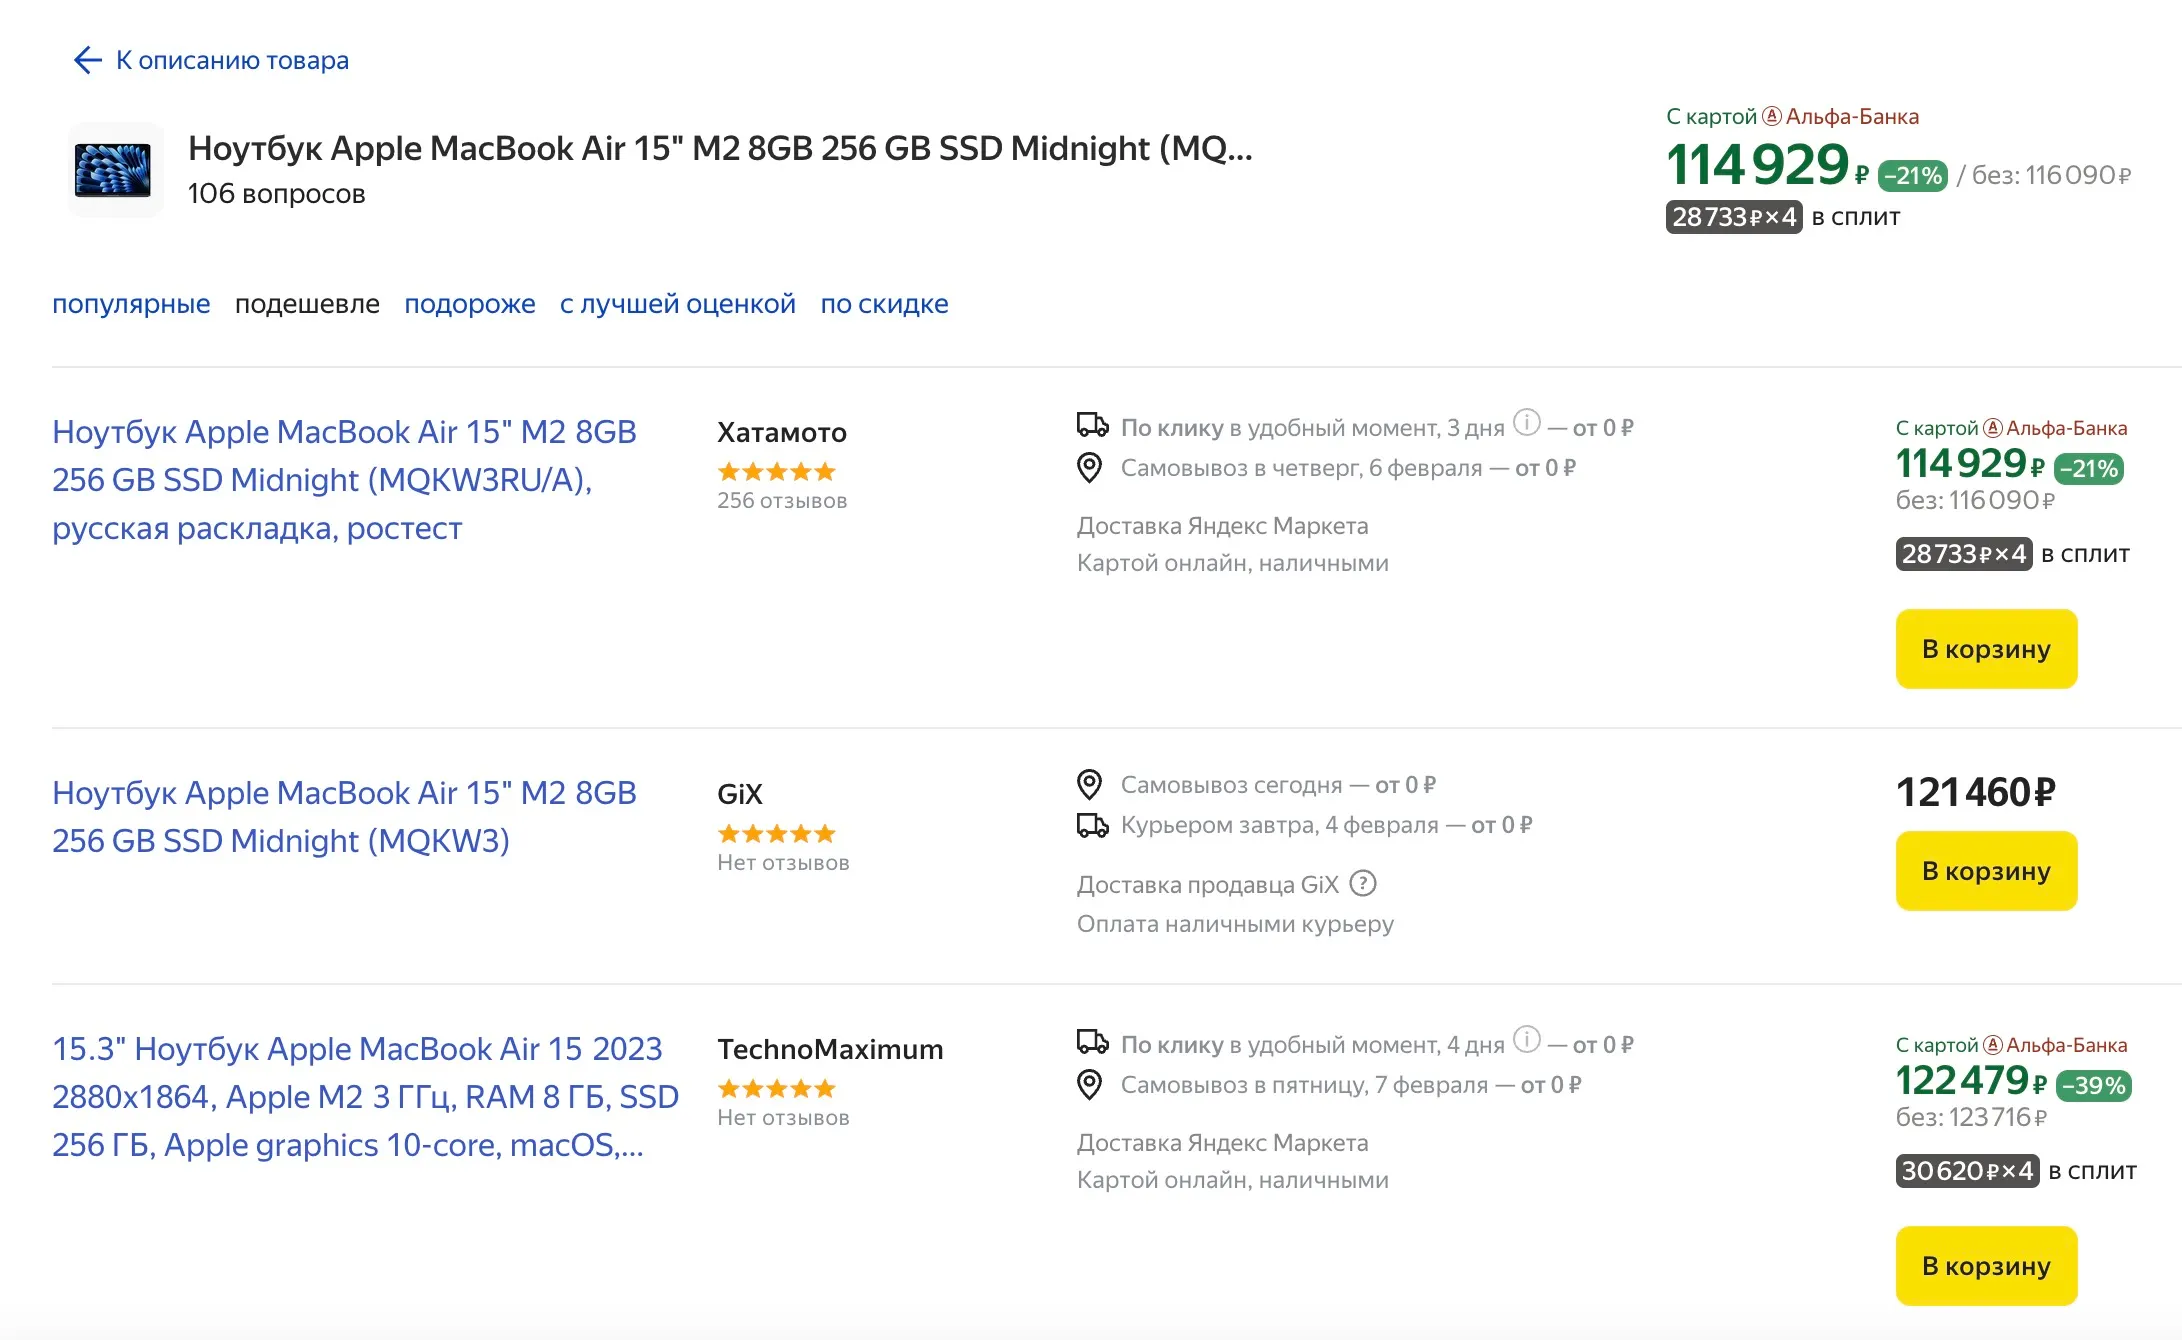Click the delivery truck icon in GiX offer
Image resolution: width=2182 pixels, height=1340 pixels.
1091,825
